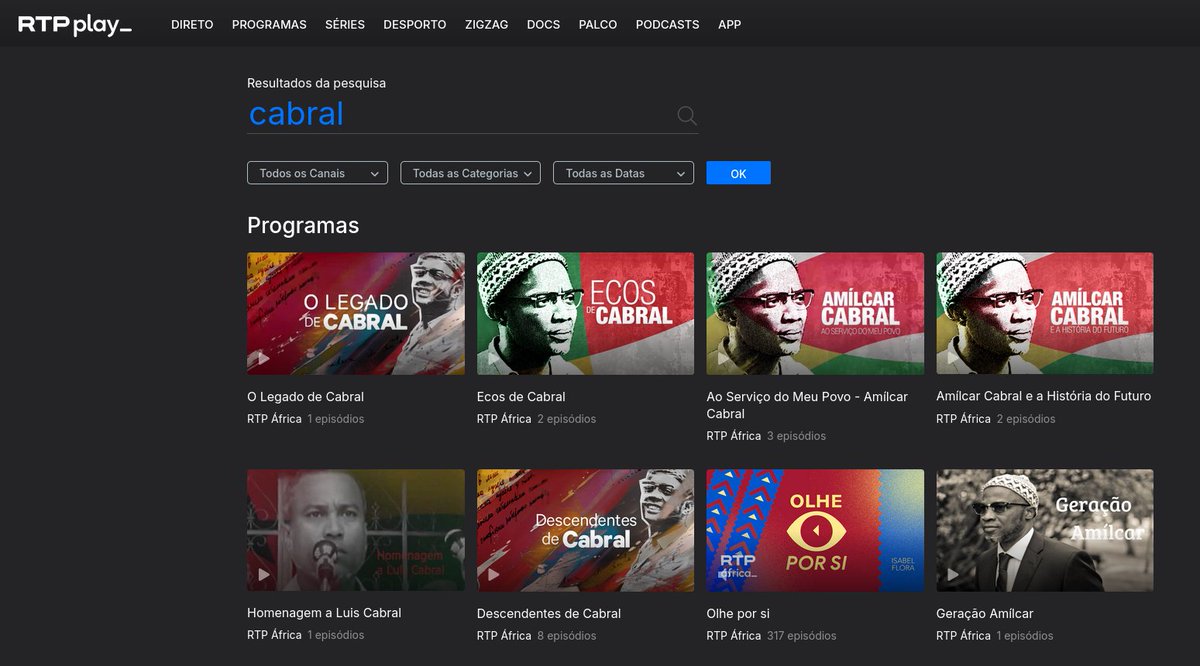Open the APP menu item

pos(730,24)
